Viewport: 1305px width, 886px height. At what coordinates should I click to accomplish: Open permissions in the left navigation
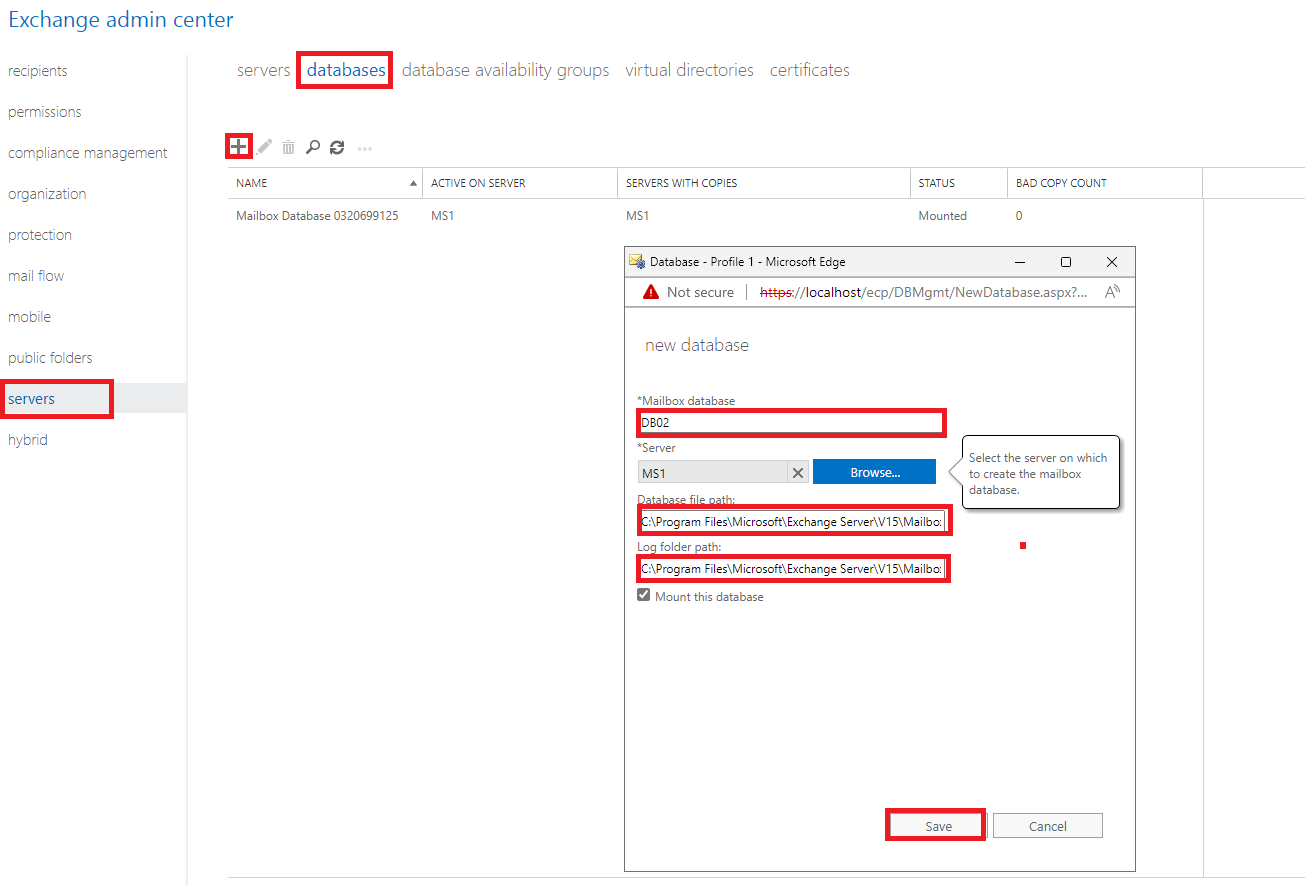tap(45, 112)
